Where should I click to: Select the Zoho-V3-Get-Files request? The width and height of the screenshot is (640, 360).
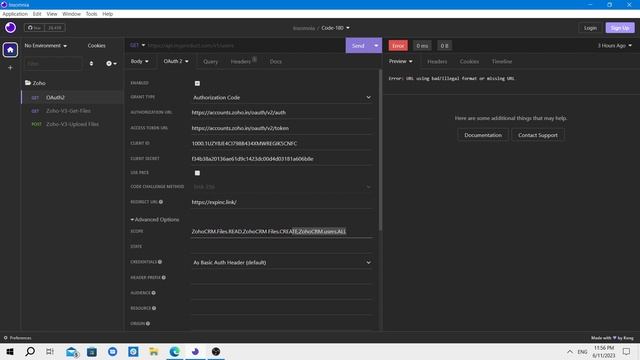73,111
